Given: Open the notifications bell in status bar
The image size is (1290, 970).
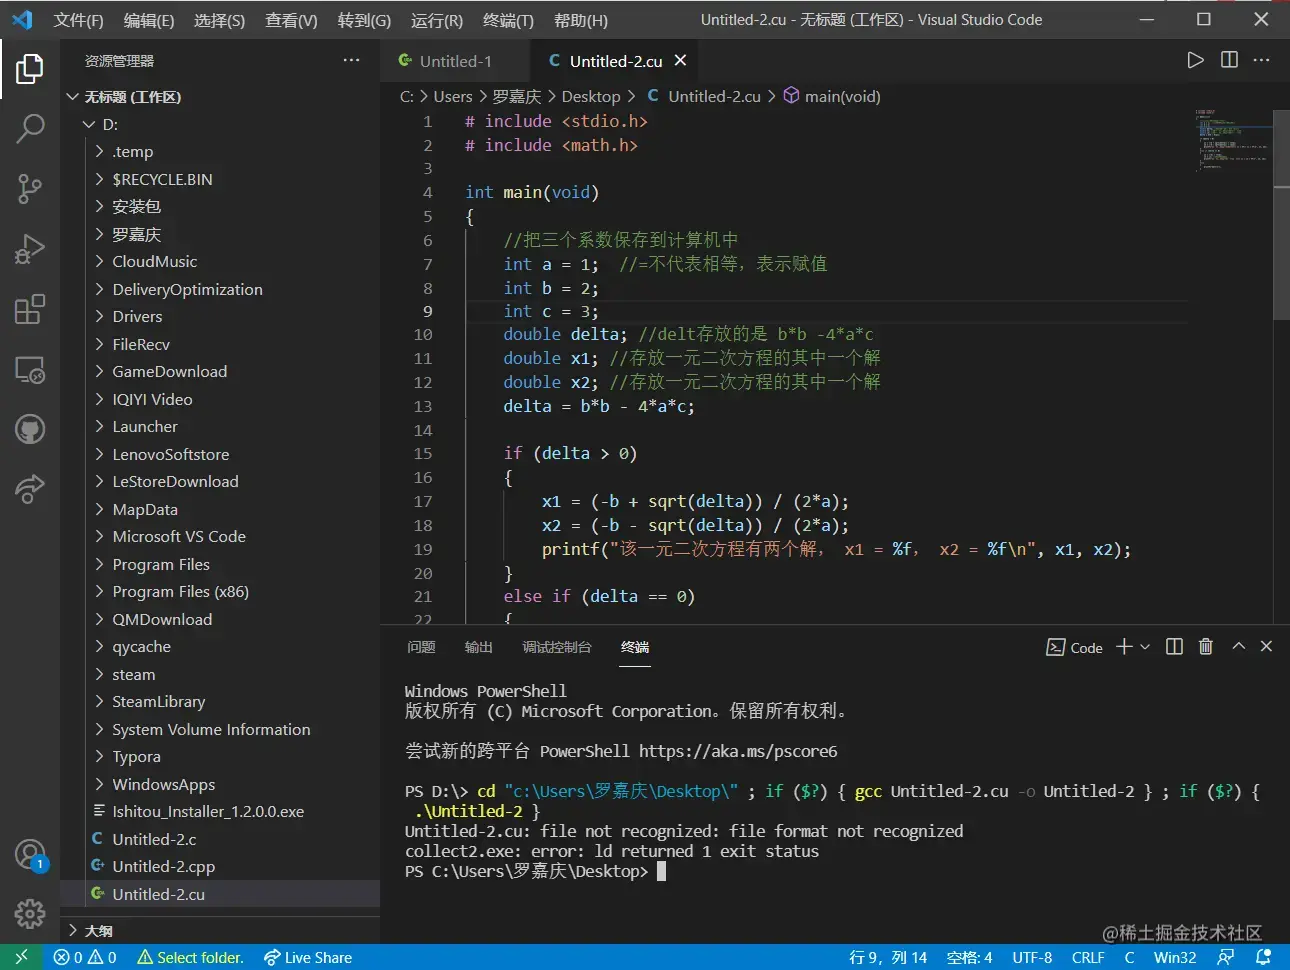Looking at the screenshot, I should (1263, 957).
